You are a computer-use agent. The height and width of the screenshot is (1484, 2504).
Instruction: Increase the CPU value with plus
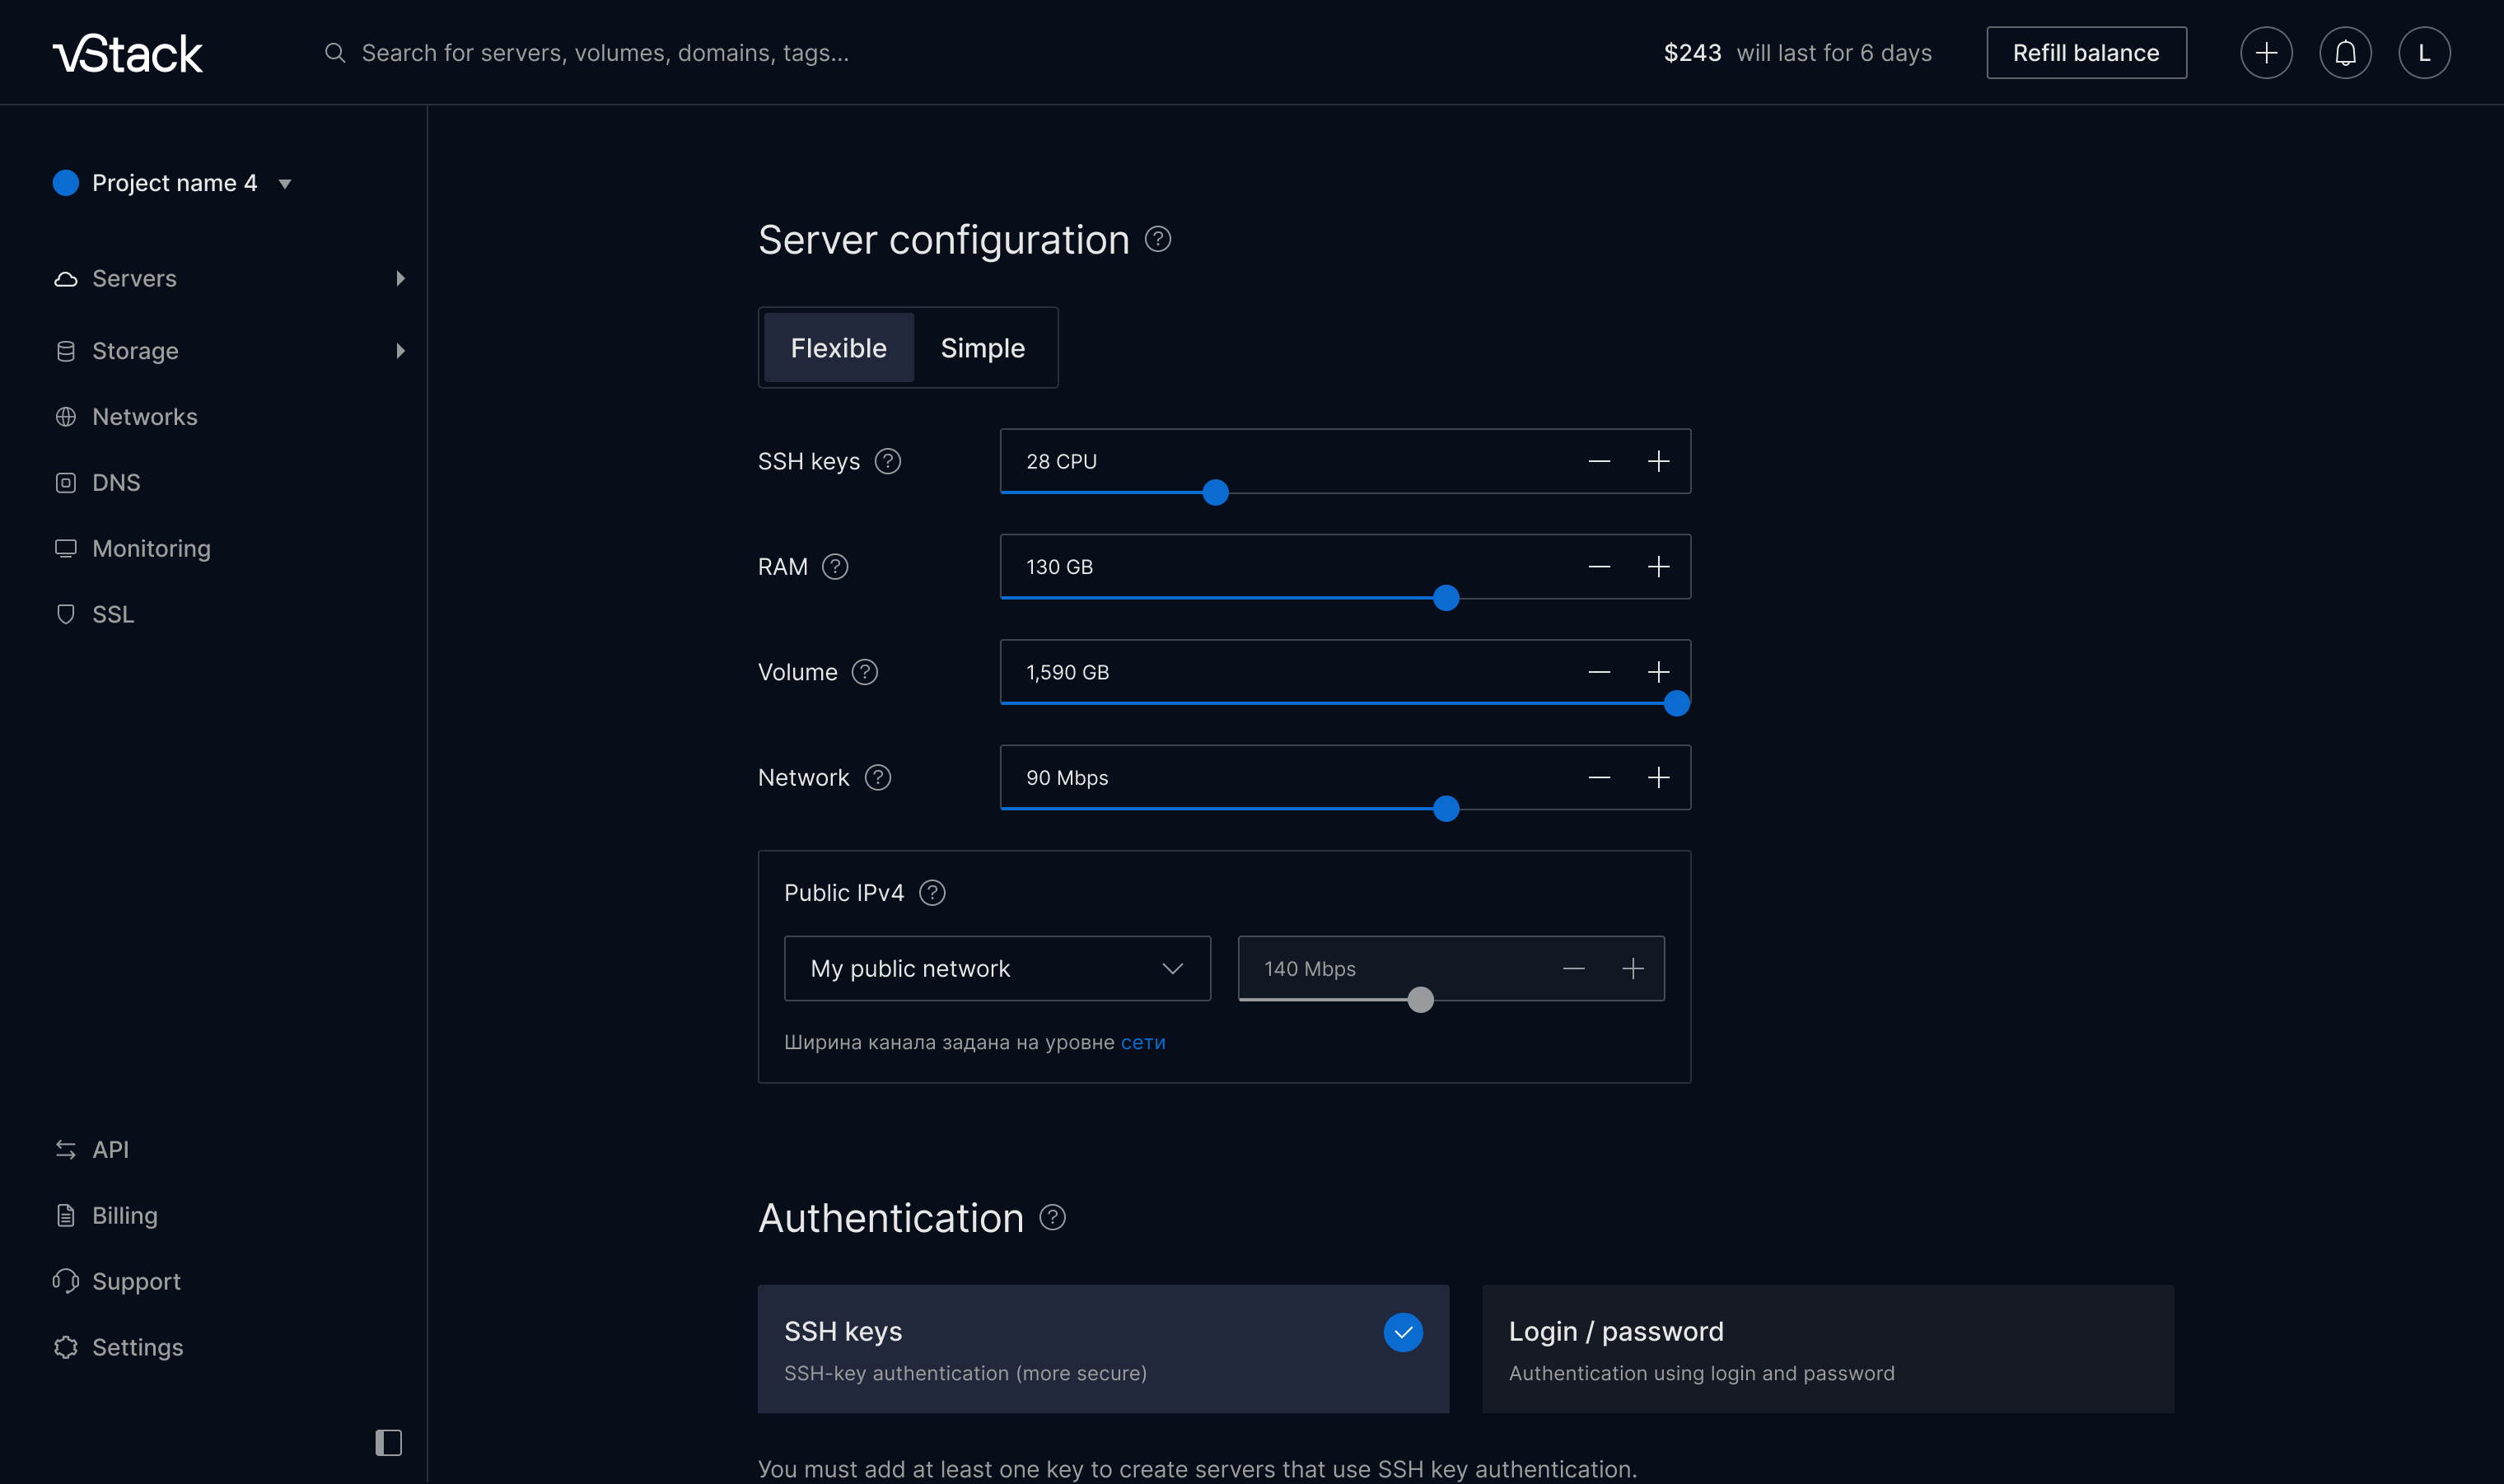(1658, 462)
